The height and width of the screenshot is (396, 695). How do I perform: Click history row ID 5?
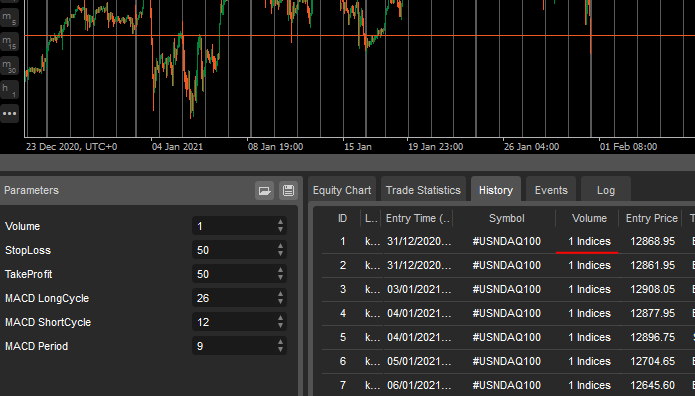343,337
